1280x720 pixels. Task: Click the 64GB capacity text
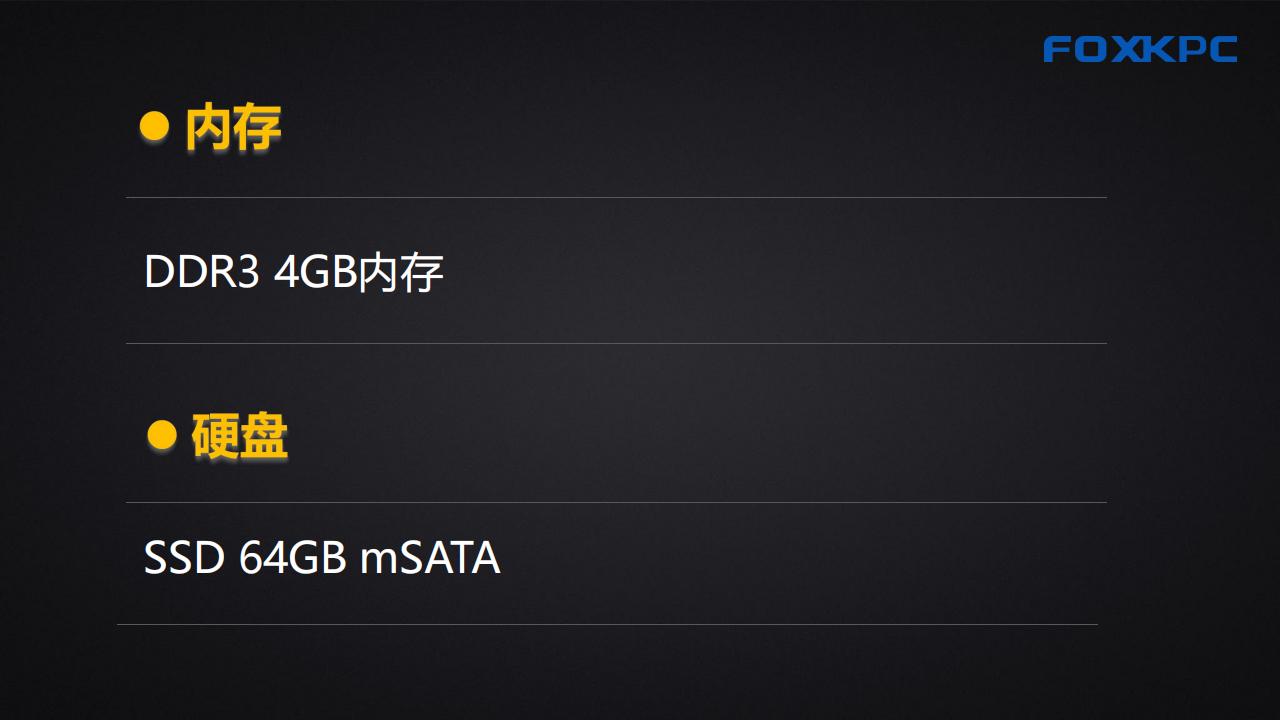[x=293, y=558]
